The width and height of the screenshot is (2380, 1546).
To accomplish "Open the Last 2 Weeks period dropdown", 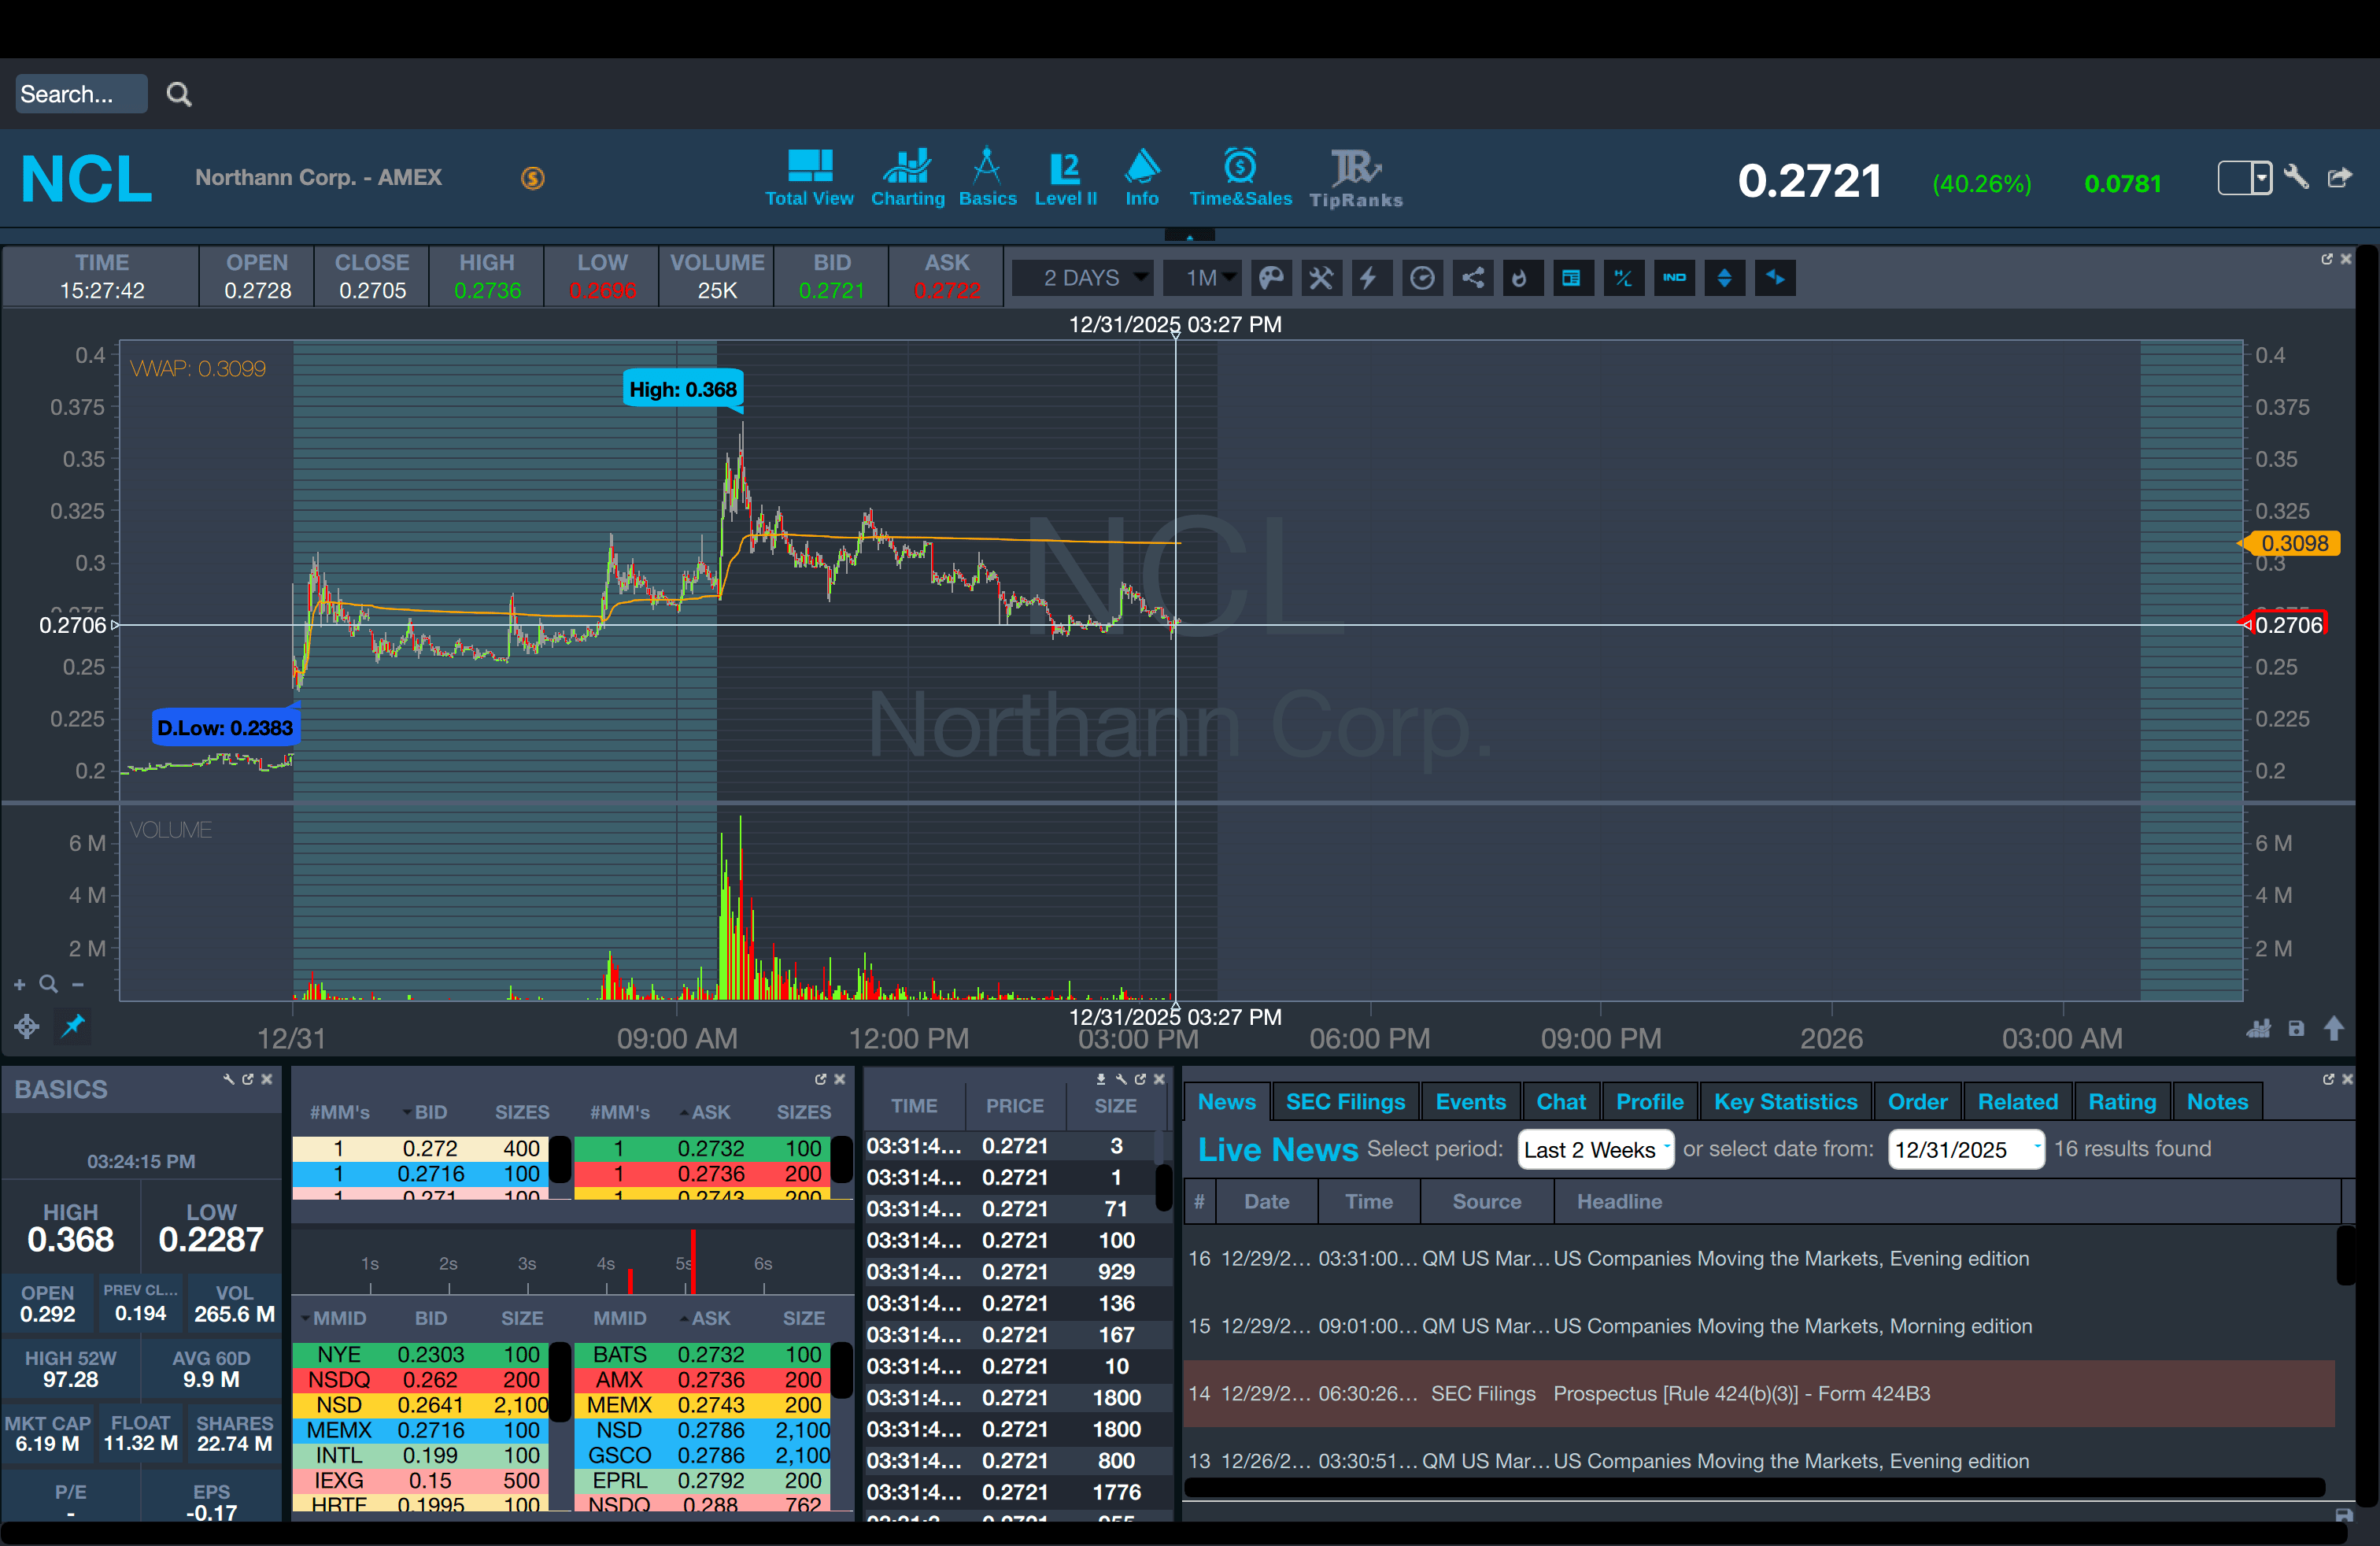I will (x=1594, y=1149).
